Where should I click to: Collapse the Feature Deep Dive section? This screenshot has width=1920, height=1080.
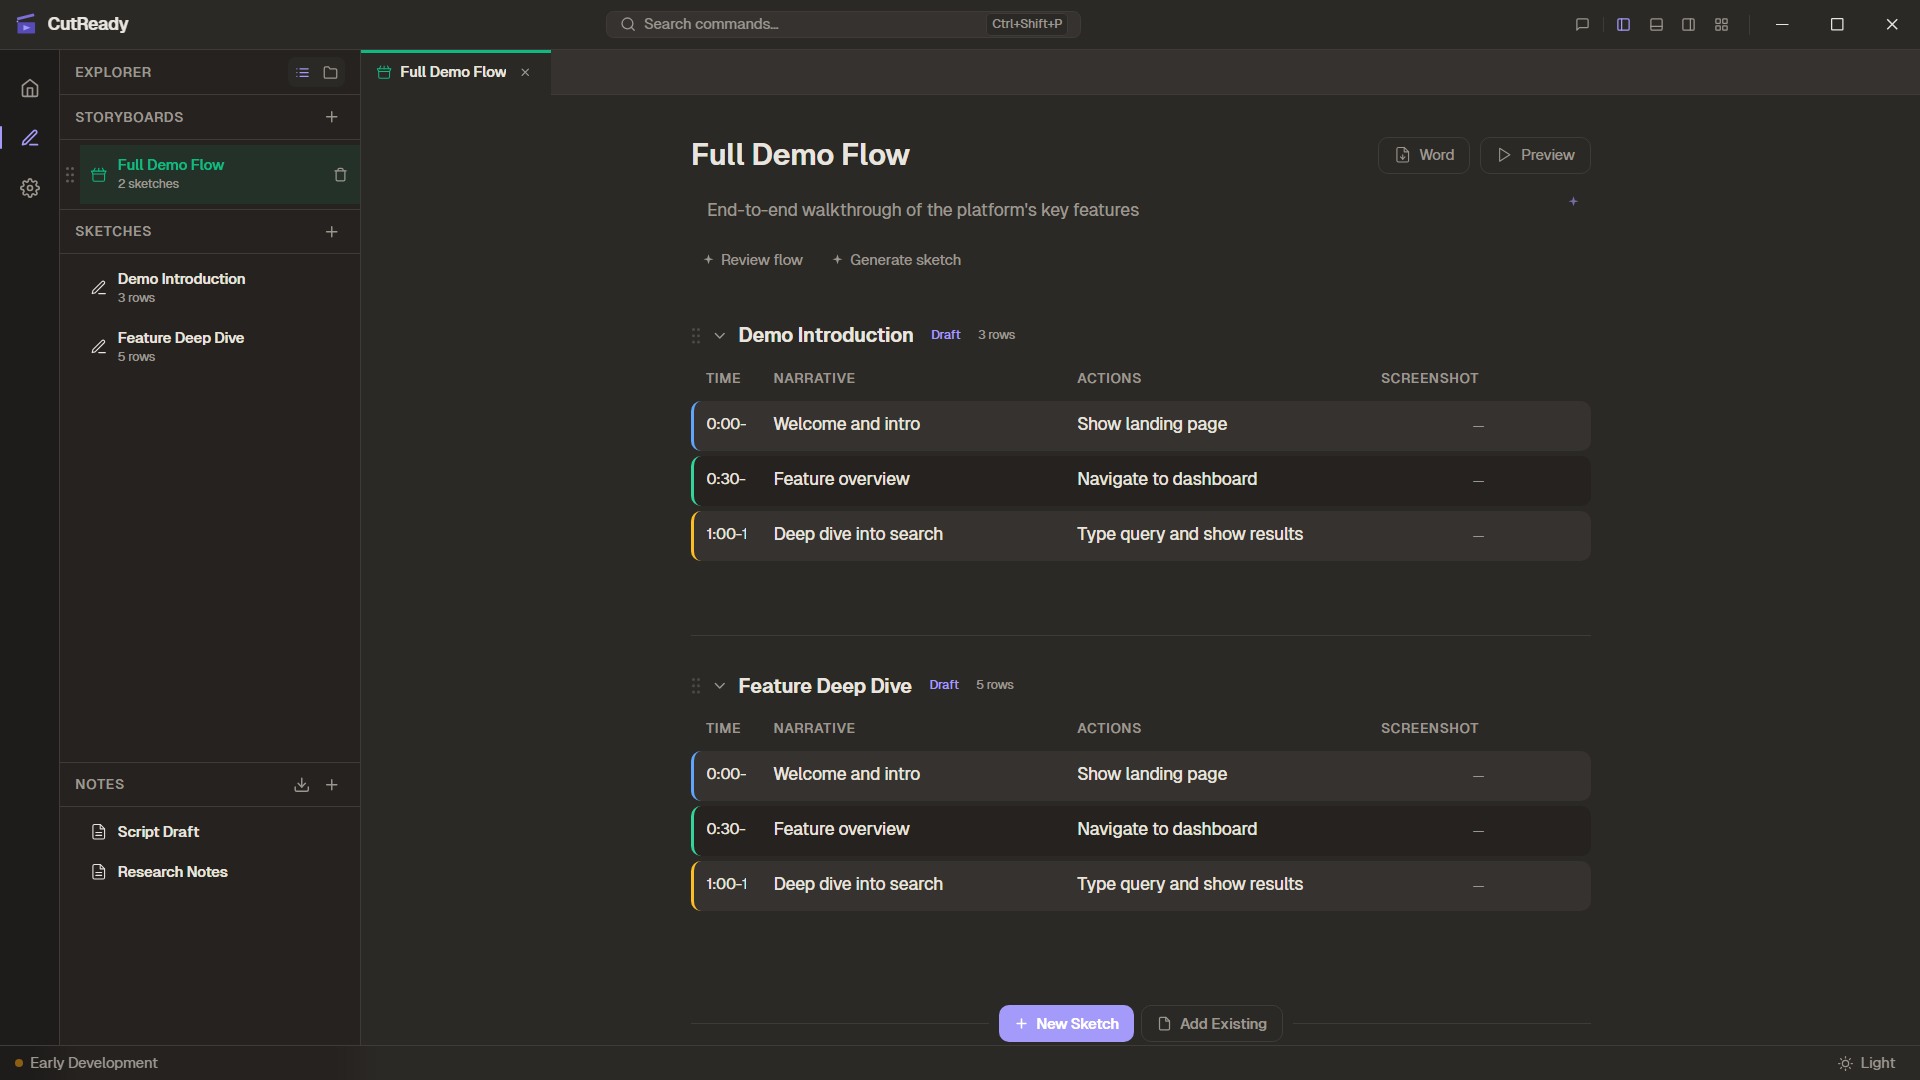tap(720, 686)
